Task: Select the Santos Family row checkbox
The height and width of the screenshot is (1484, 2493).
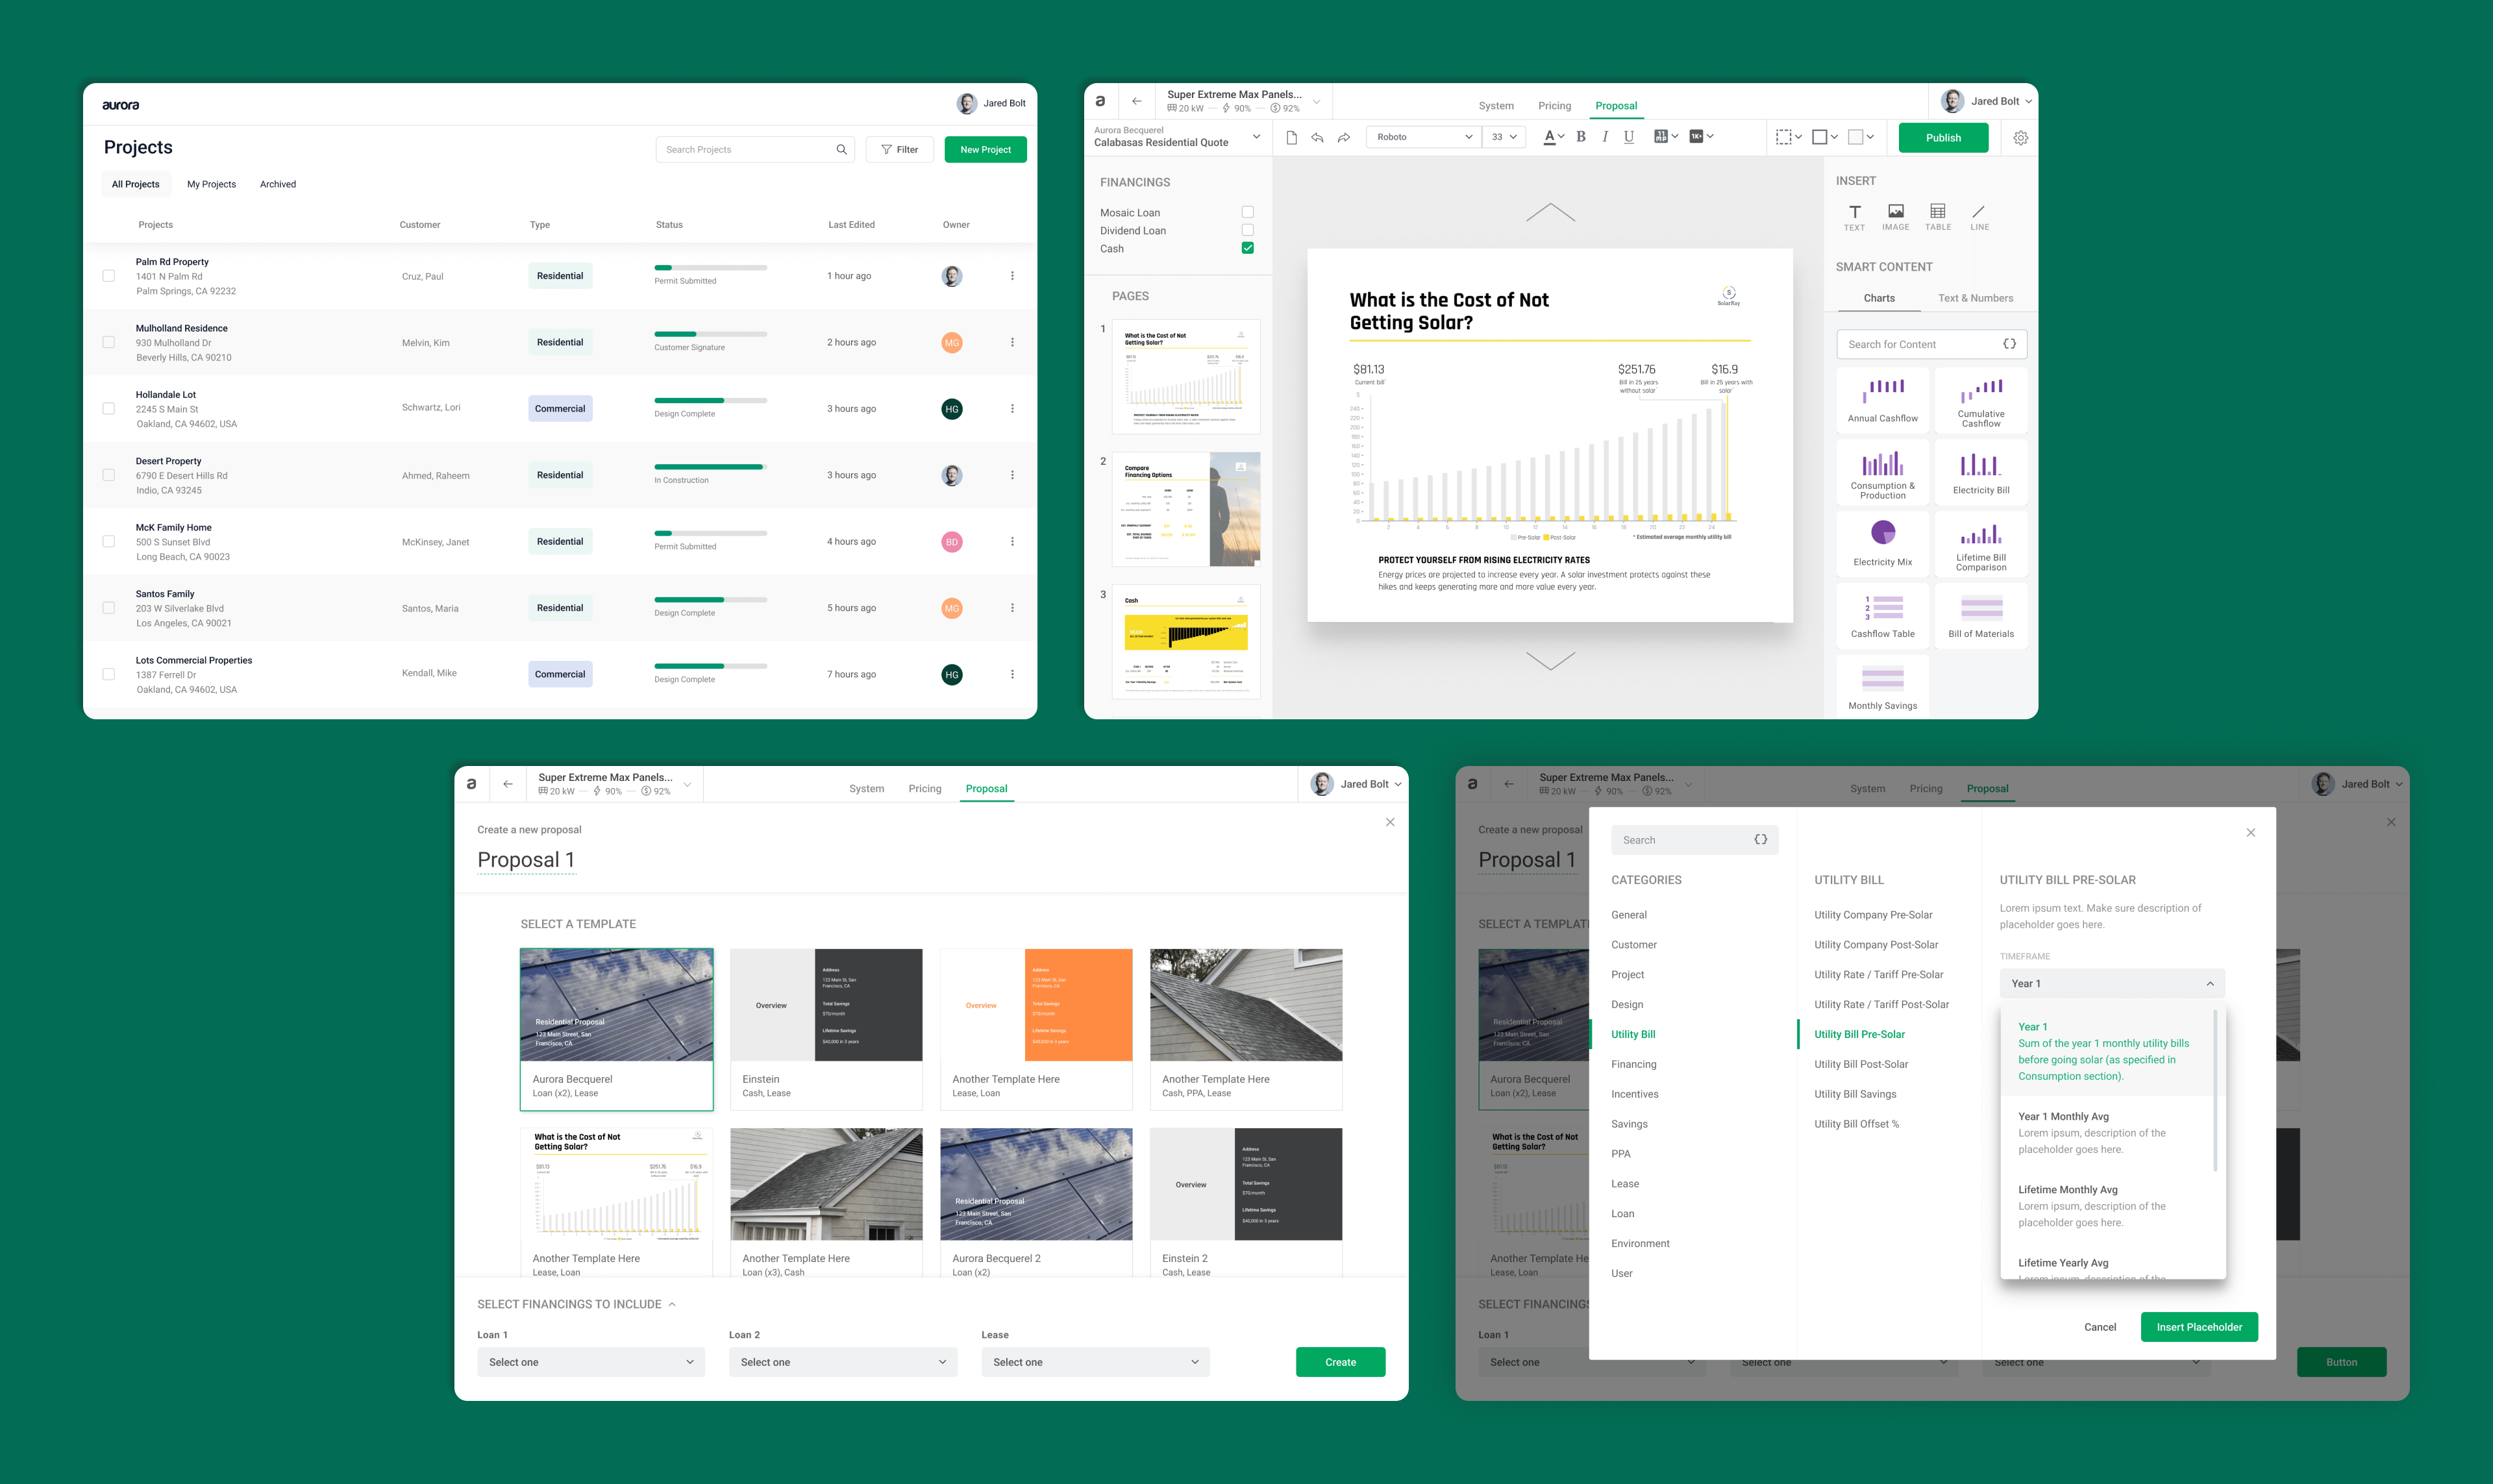Action: pyautogui.click(x=109, y=608)
